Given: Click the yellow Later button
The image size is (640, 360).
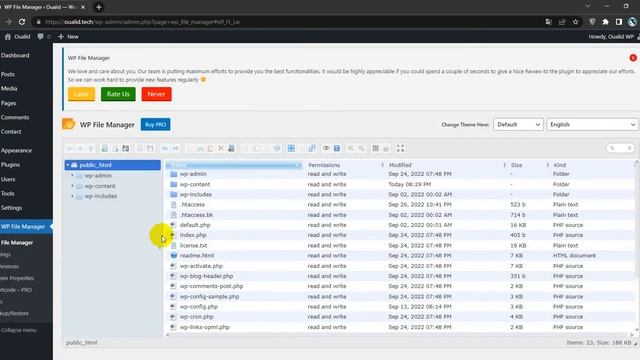Looking at the screenshot, I should click(x=81, y=94).
